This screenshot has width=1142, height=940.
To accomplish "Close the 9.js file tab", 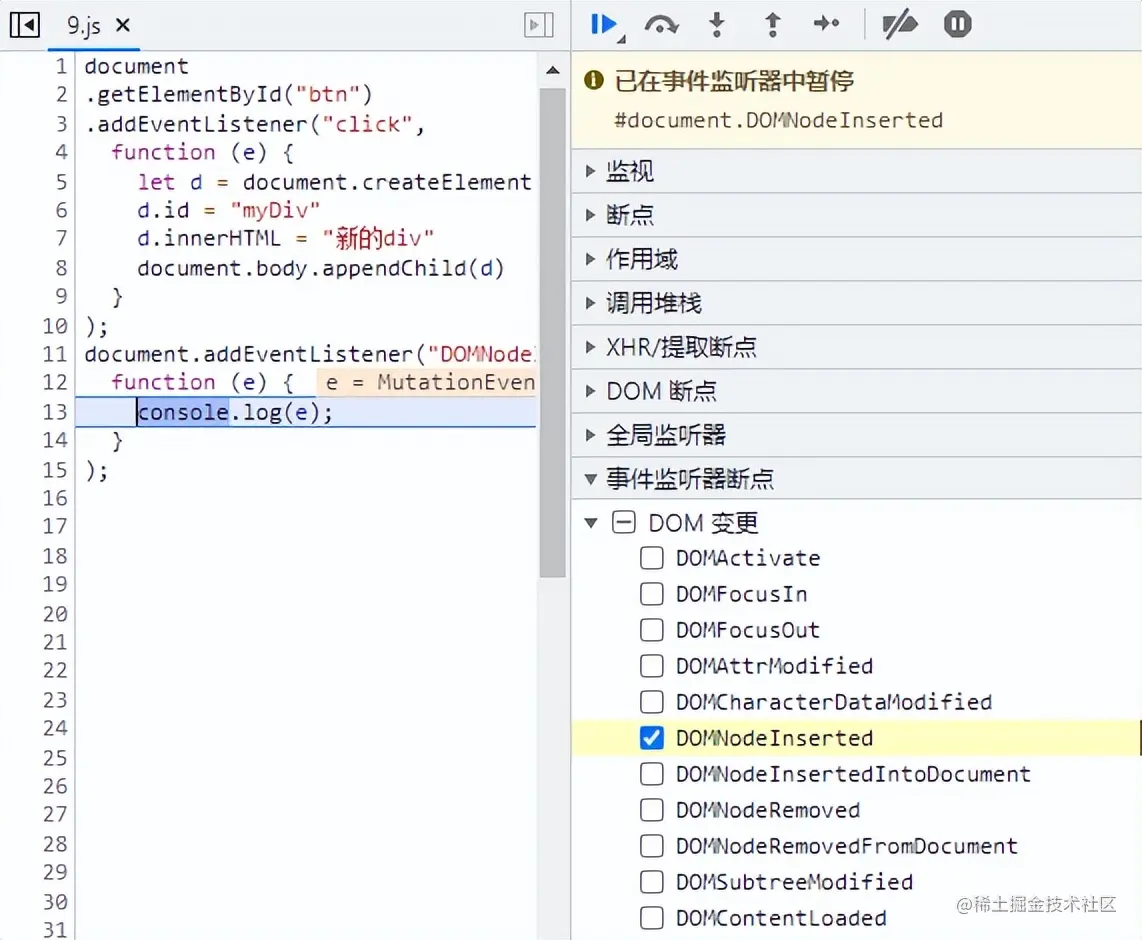I will point(122,25).
